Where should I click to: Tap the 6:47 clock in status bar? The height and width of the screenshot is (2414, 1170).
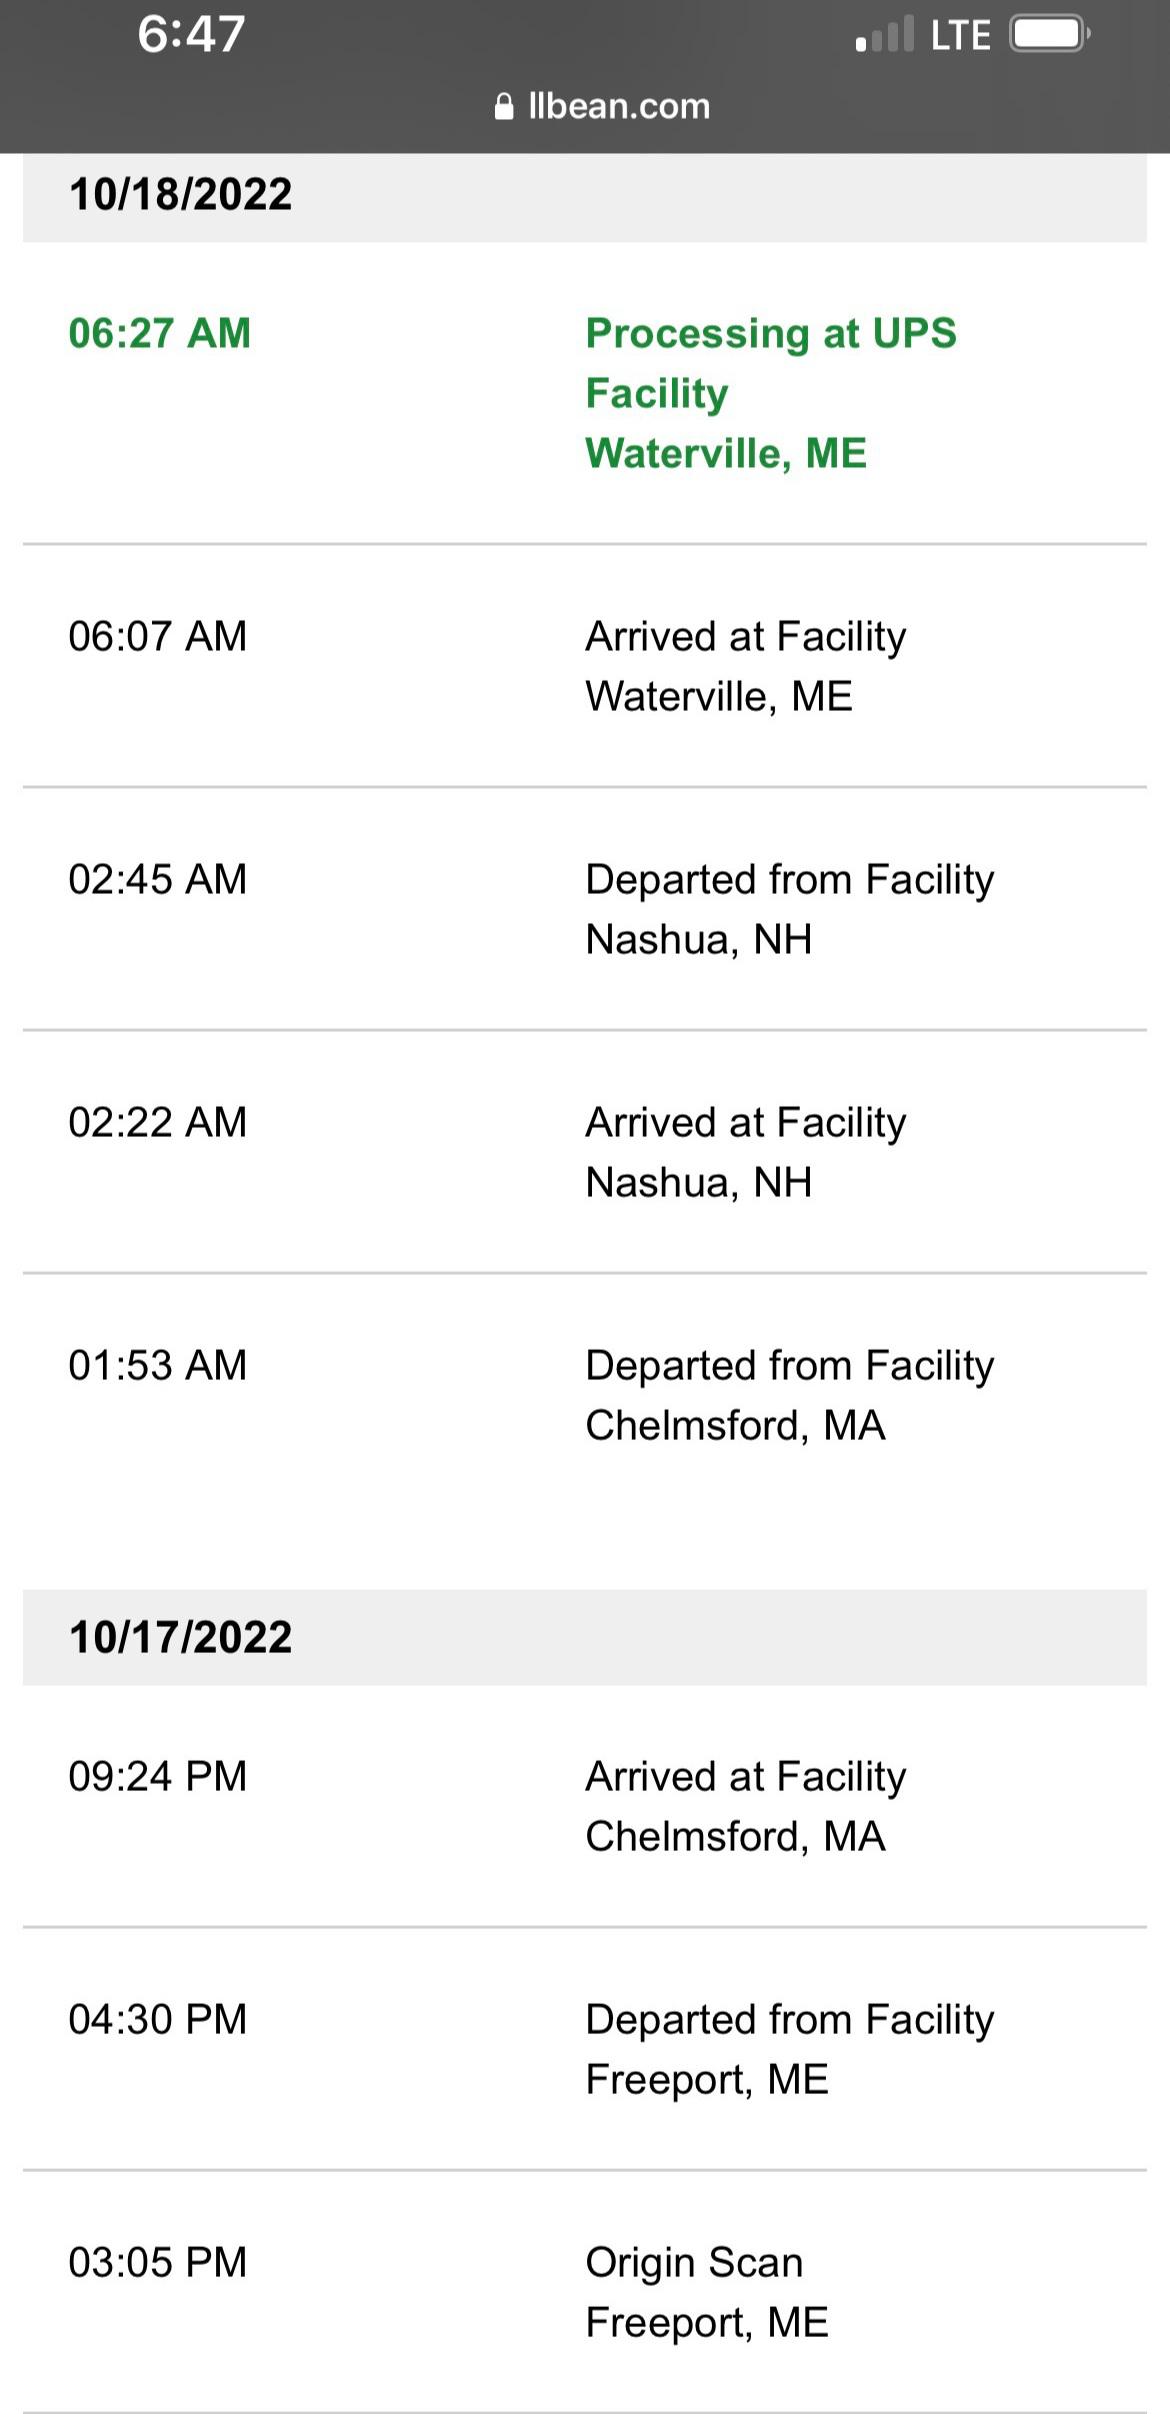pyautogui.click(x=191, y=34)
